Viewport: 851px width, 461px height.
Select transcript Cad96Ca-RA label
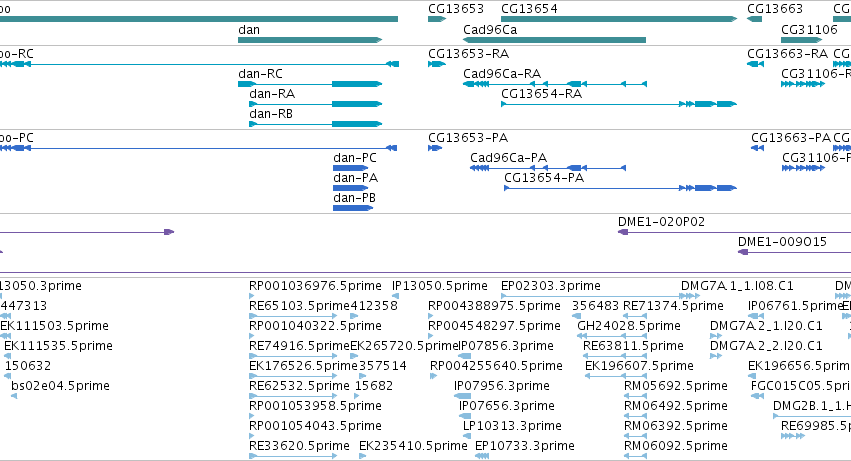501,74
